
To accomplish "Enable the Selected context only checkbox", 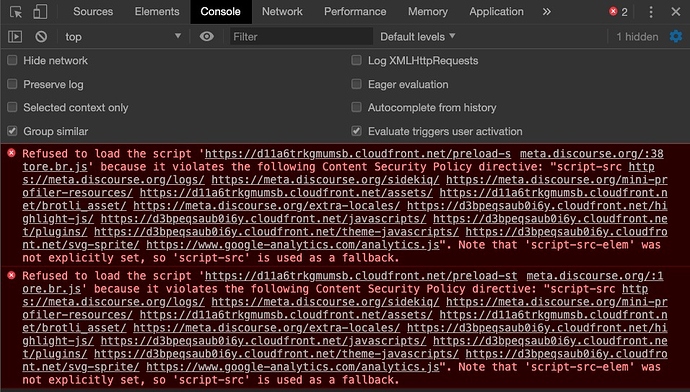I will point(12,107).
